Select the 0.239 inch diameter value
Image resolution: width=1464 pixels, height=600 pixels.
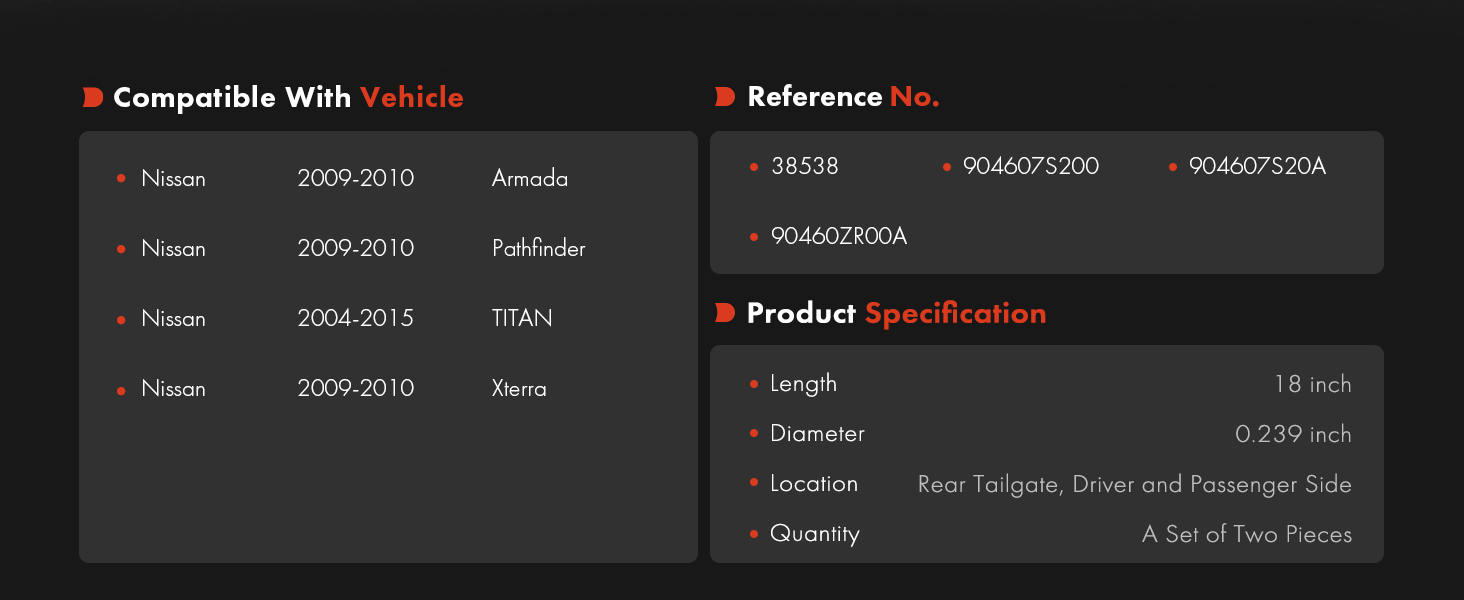(1294, 434)
